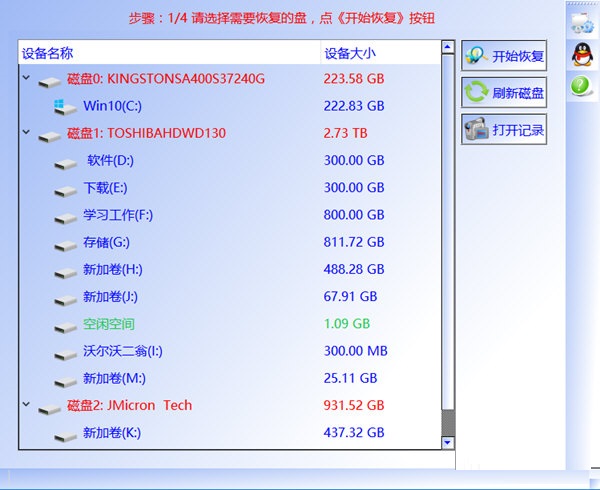This screenshot has height=490, width=600.
Task: Click the 设备名称 column header
Action: pos(169,53)
